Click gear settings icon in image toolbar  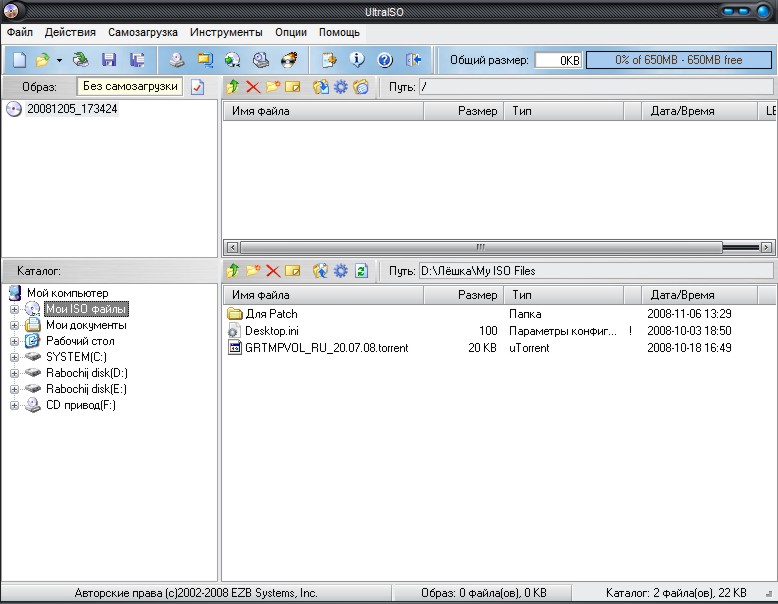point(340,87)
